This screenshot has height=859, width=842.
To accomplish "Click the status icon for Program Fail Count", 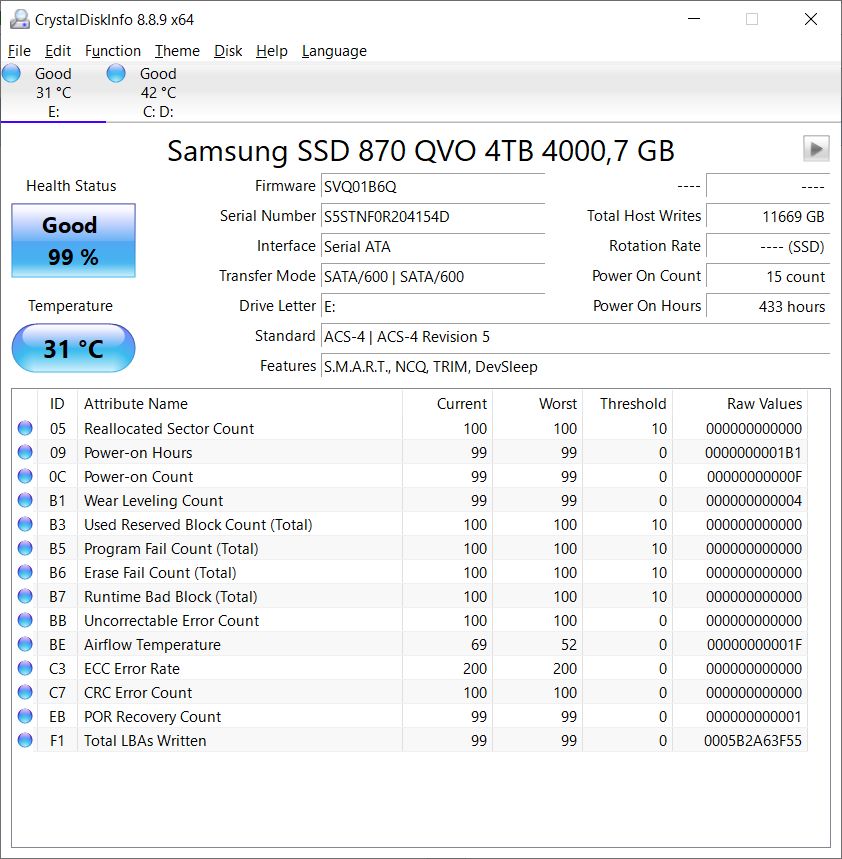I will coord(25,548).
